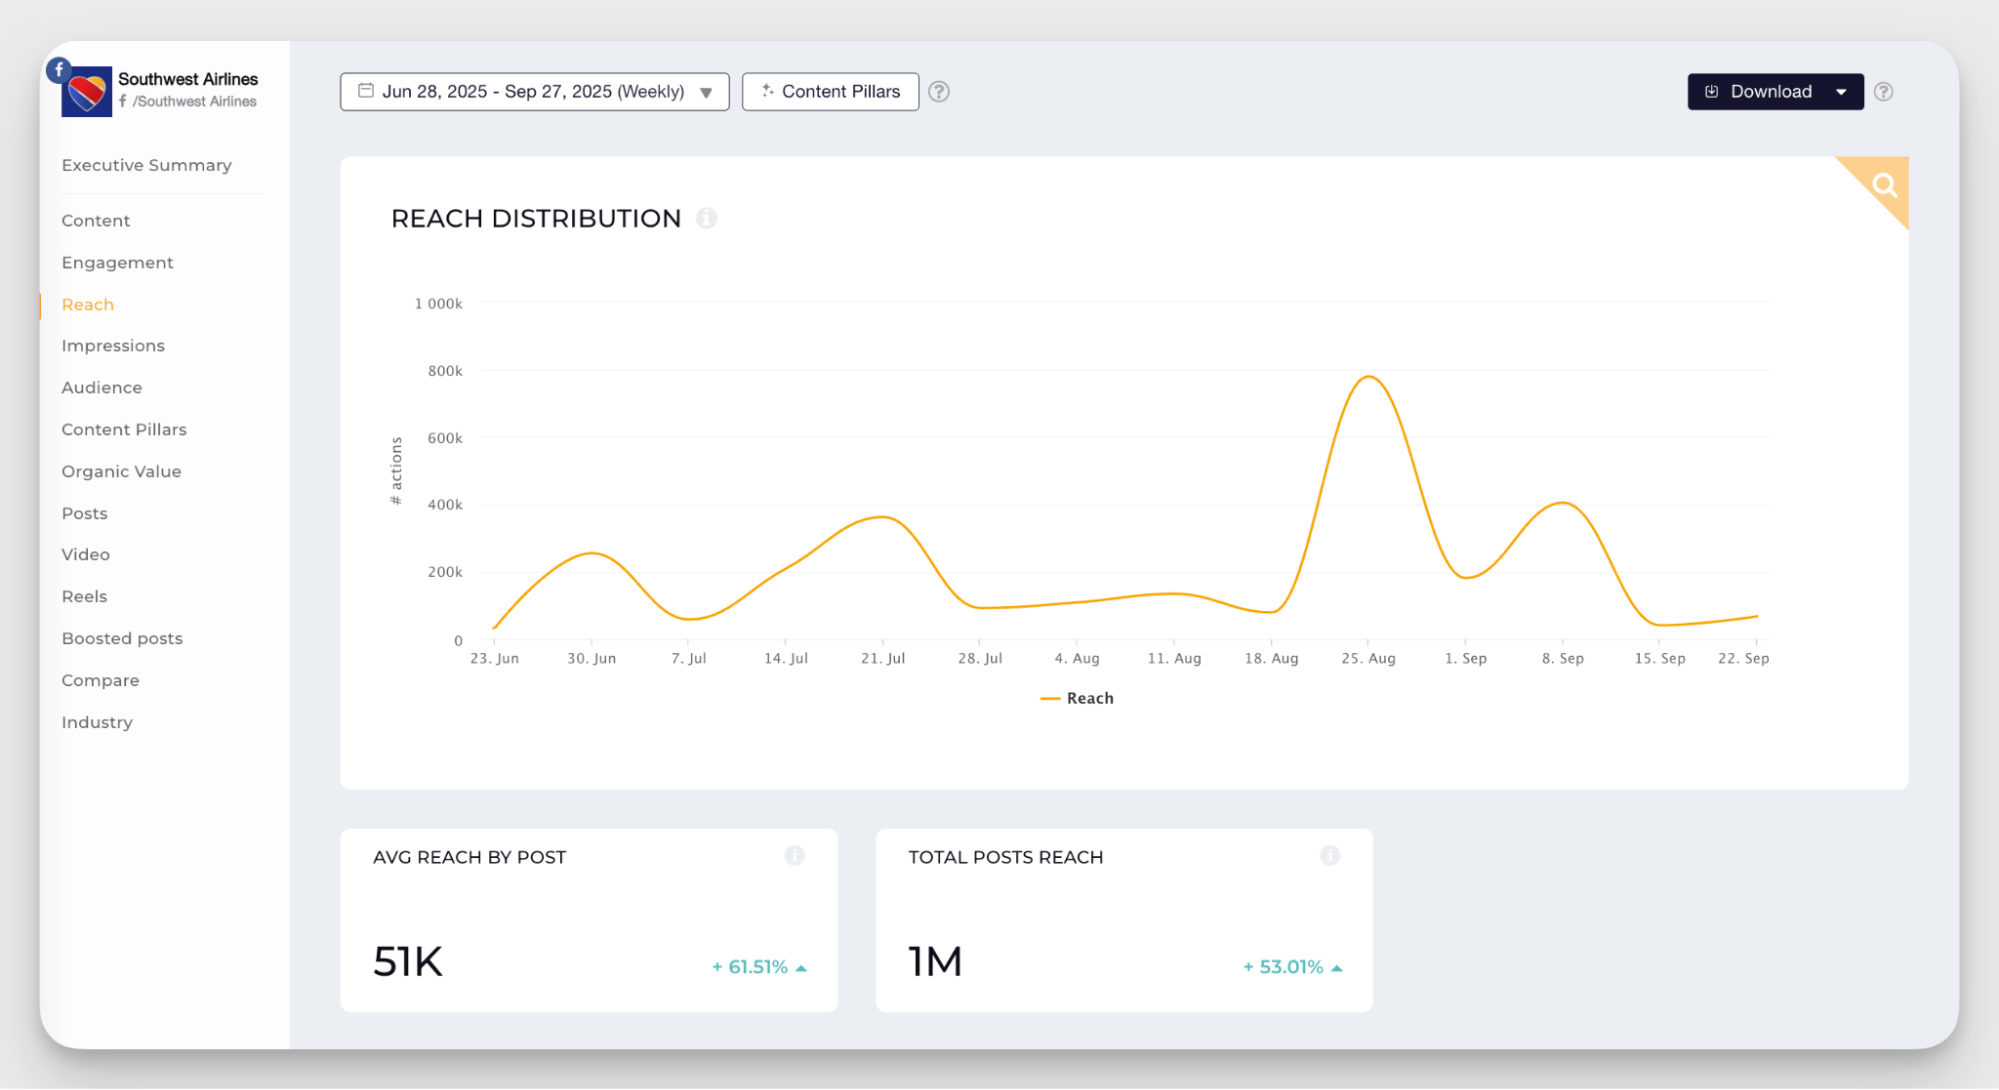
Task: Click the Content Pillars filter button
Action: coord(830,92)
